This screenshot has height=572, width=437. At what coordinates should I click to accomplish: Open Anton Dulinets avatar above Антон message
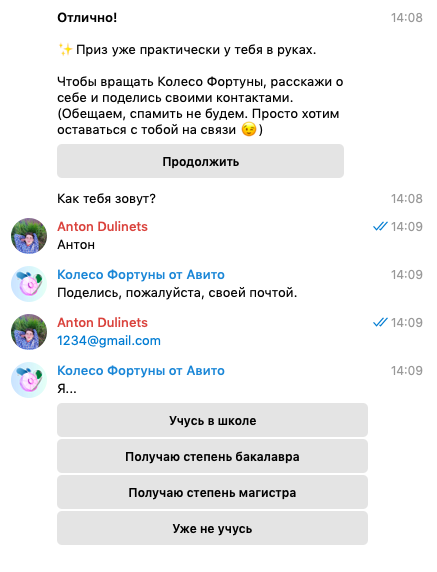[29, 236]
